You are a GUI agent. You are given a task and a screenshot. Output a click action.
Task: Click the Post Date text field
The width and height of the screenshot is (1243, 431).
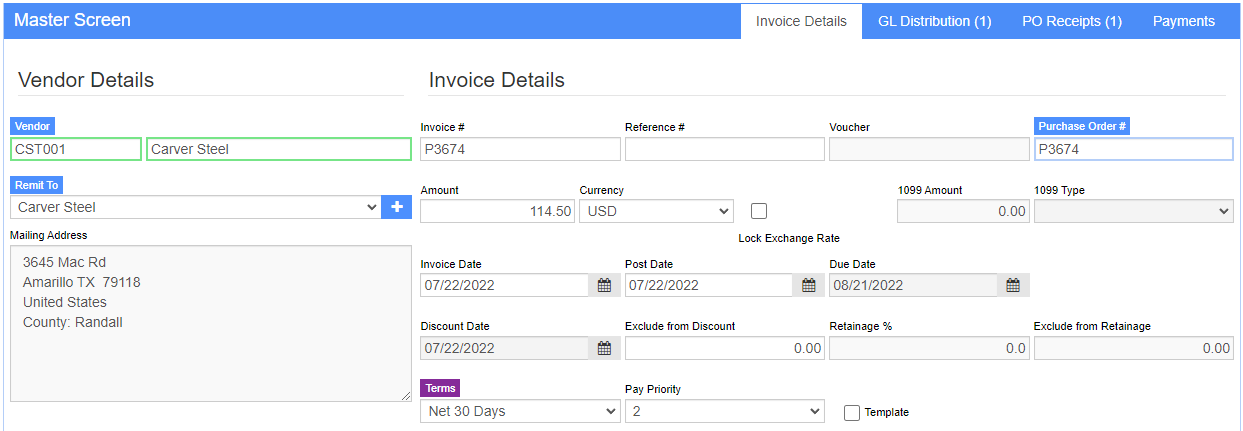tap(709, 285)
